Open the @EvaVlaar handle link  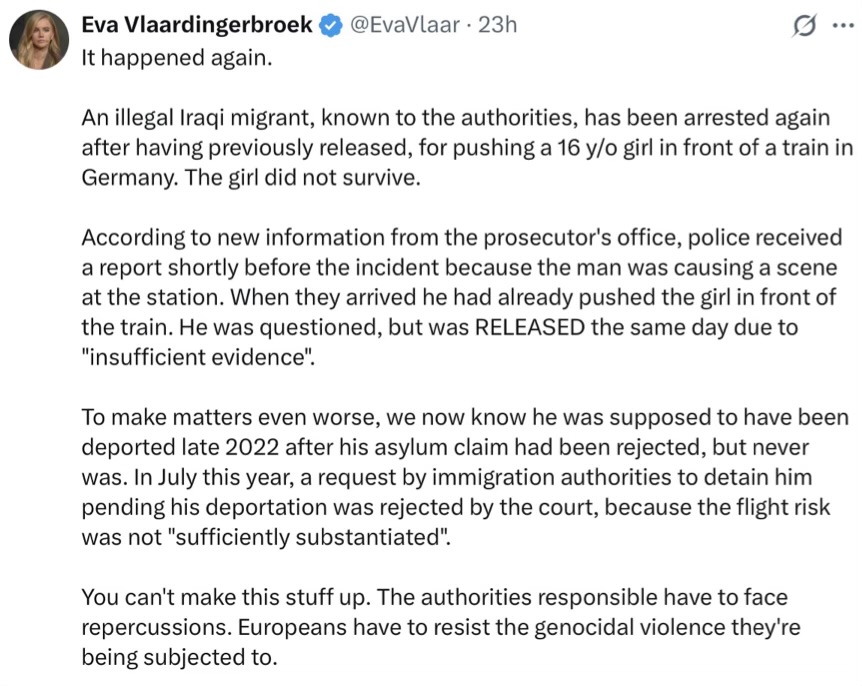(405, 25)
